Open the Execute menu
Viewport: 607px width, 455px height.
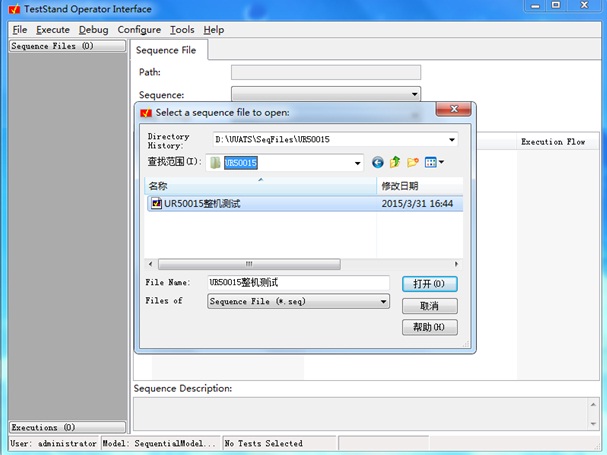pyautogui.click(x=53, y=30)
